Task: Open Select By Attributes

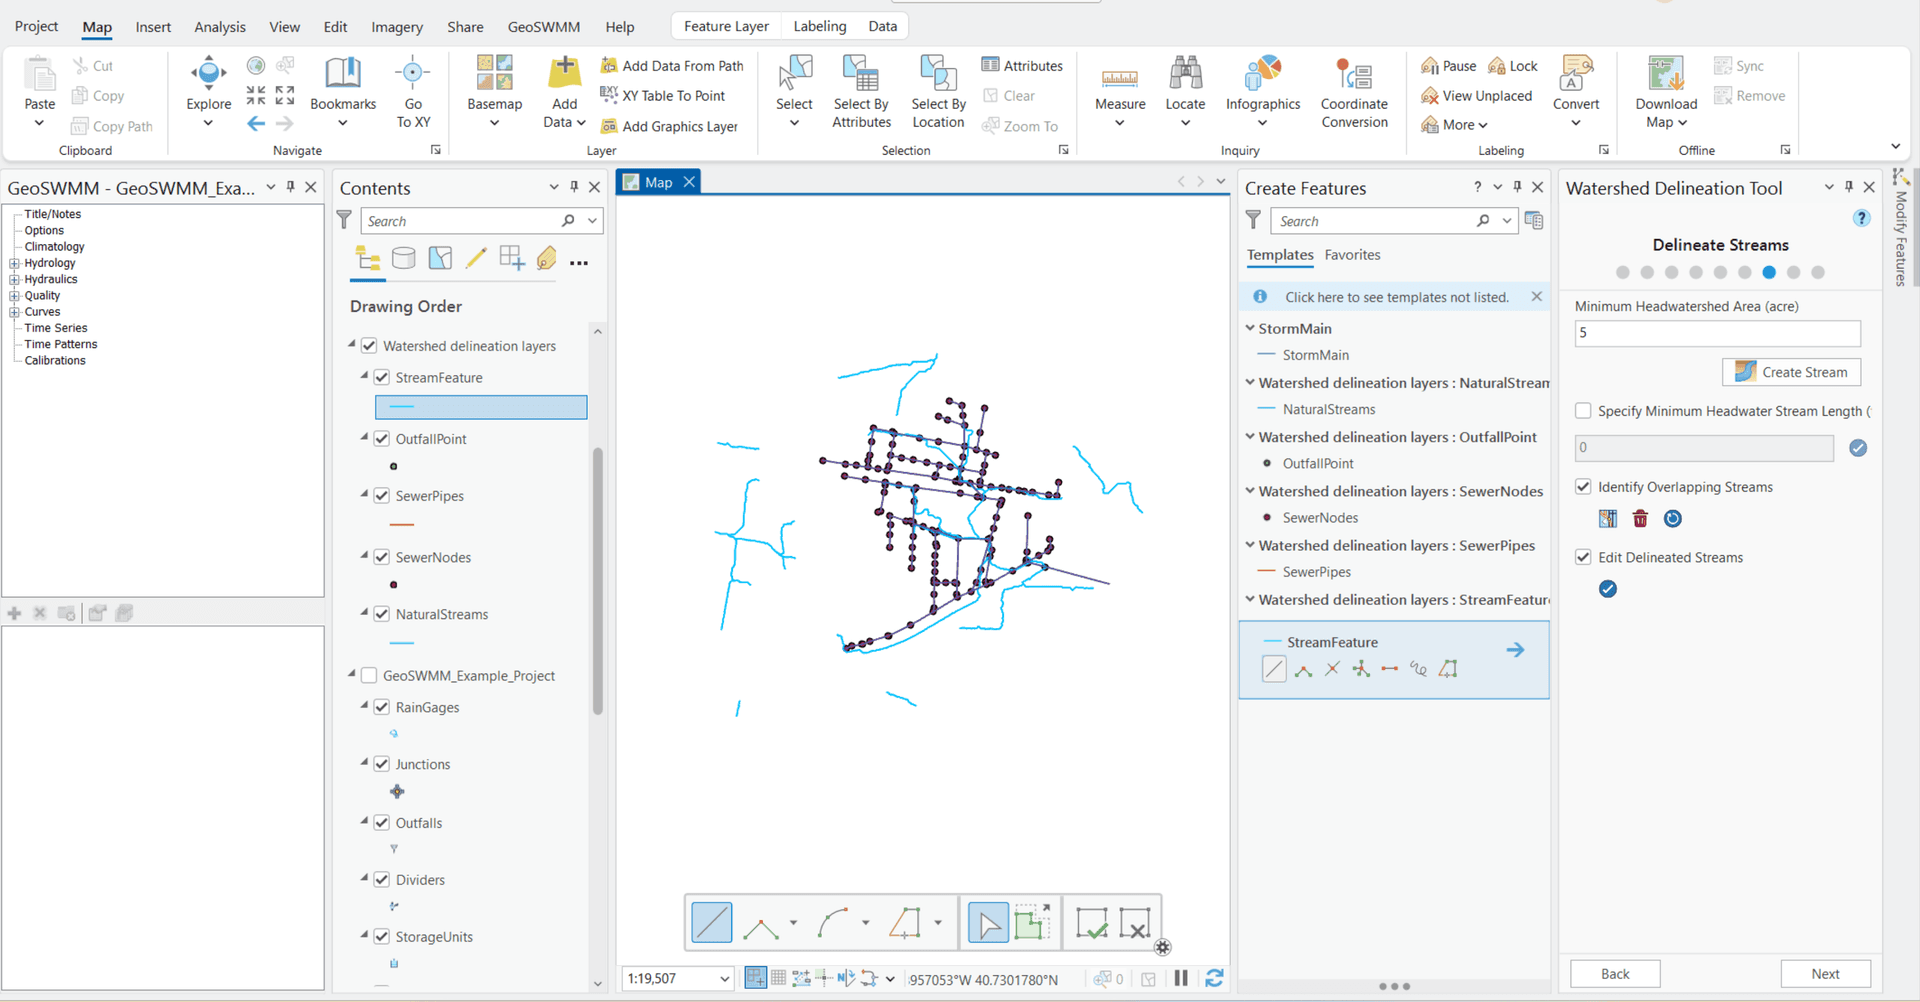Action: 860,90
